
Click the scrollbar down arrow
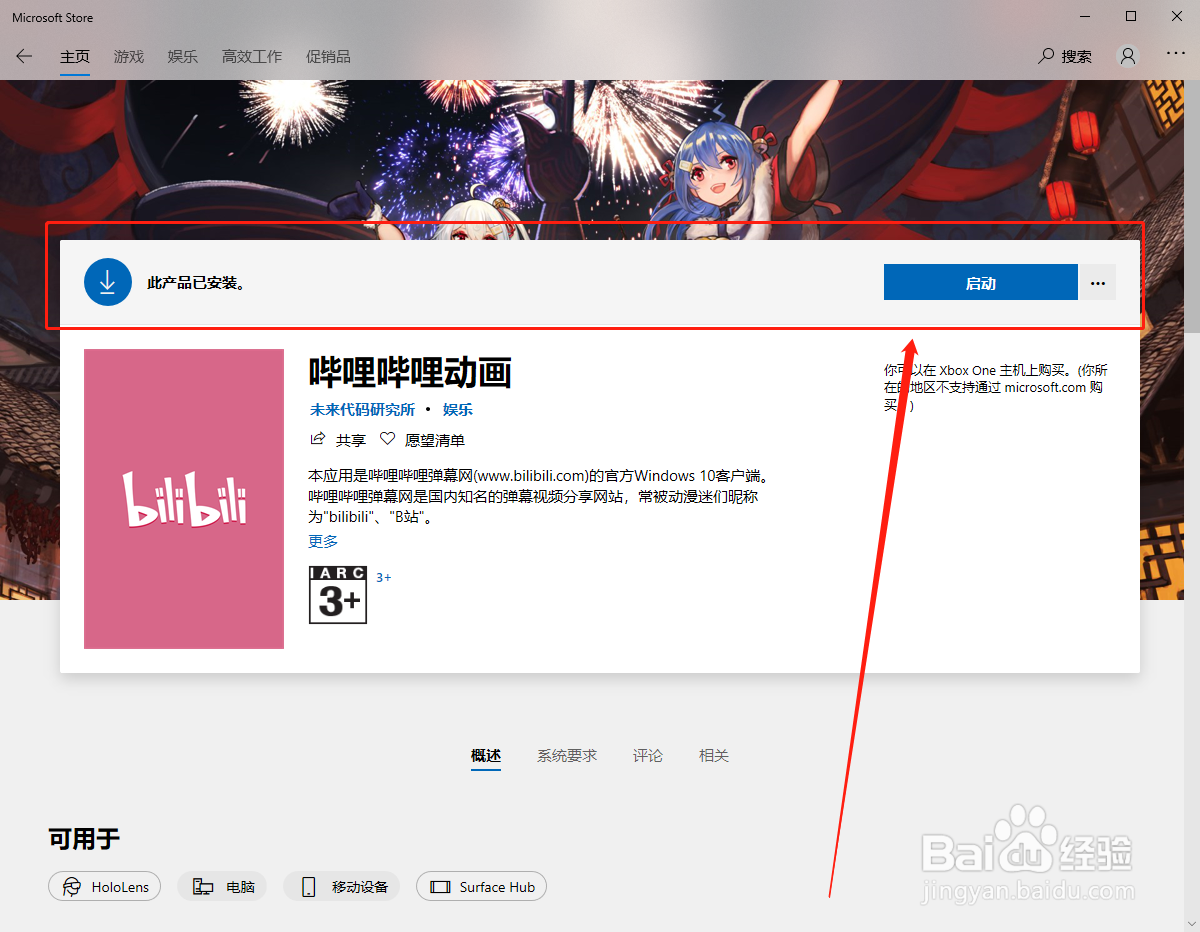click(x=1191, y=922)
